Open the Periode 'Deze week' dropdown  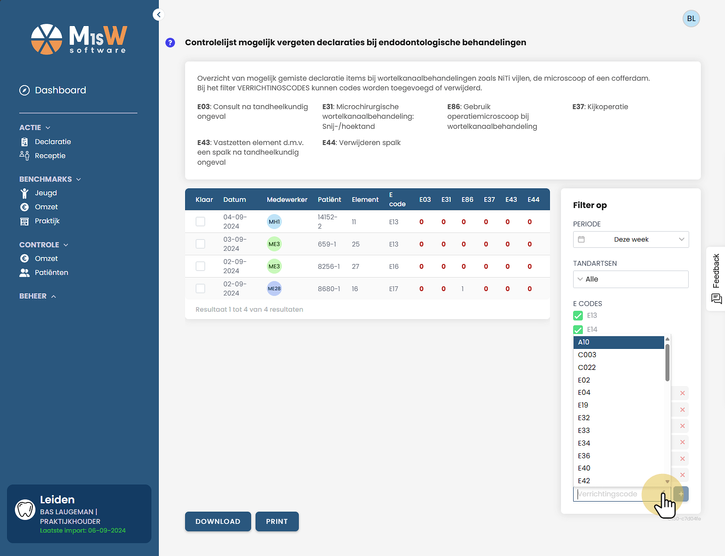(x=631, y=239)
